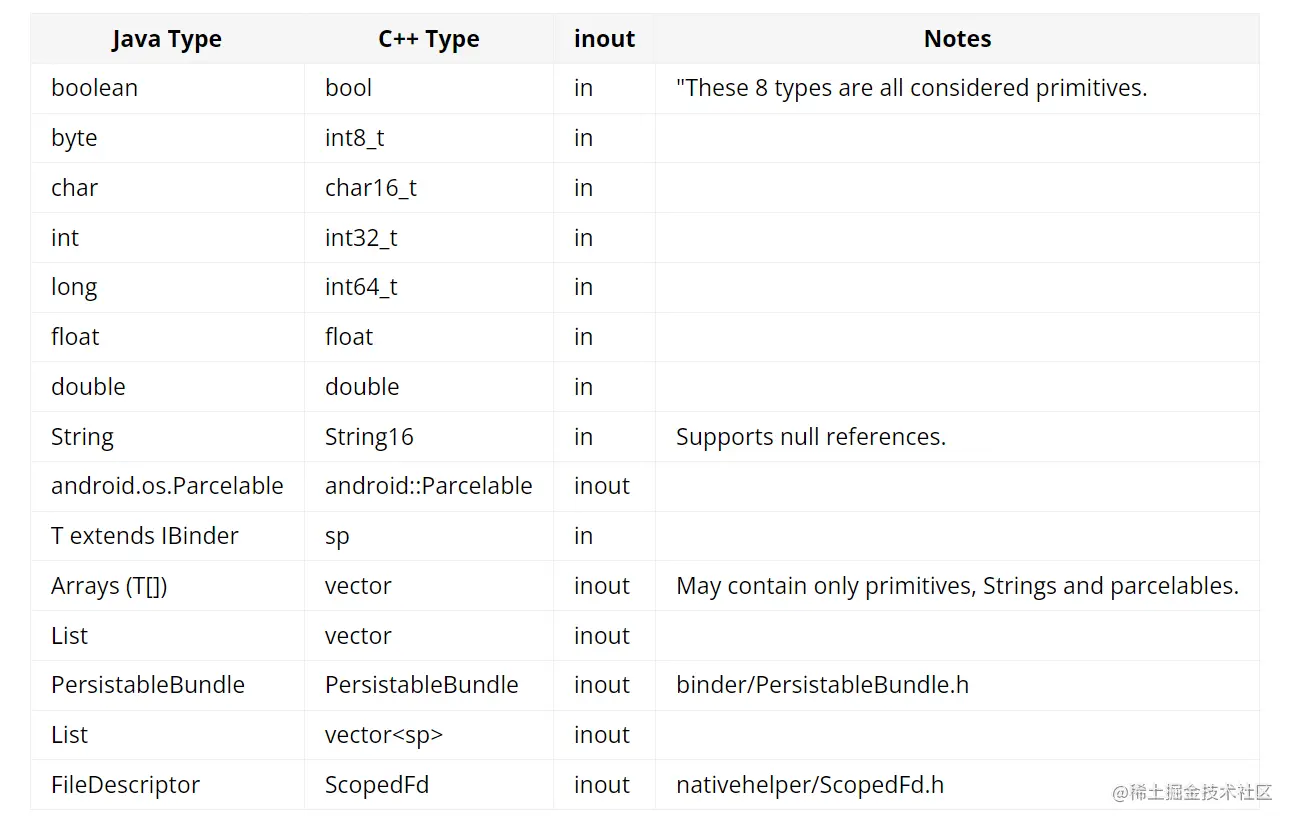Select the "ScopedFd" cell
1296x826 pixels.
(376, 785)
